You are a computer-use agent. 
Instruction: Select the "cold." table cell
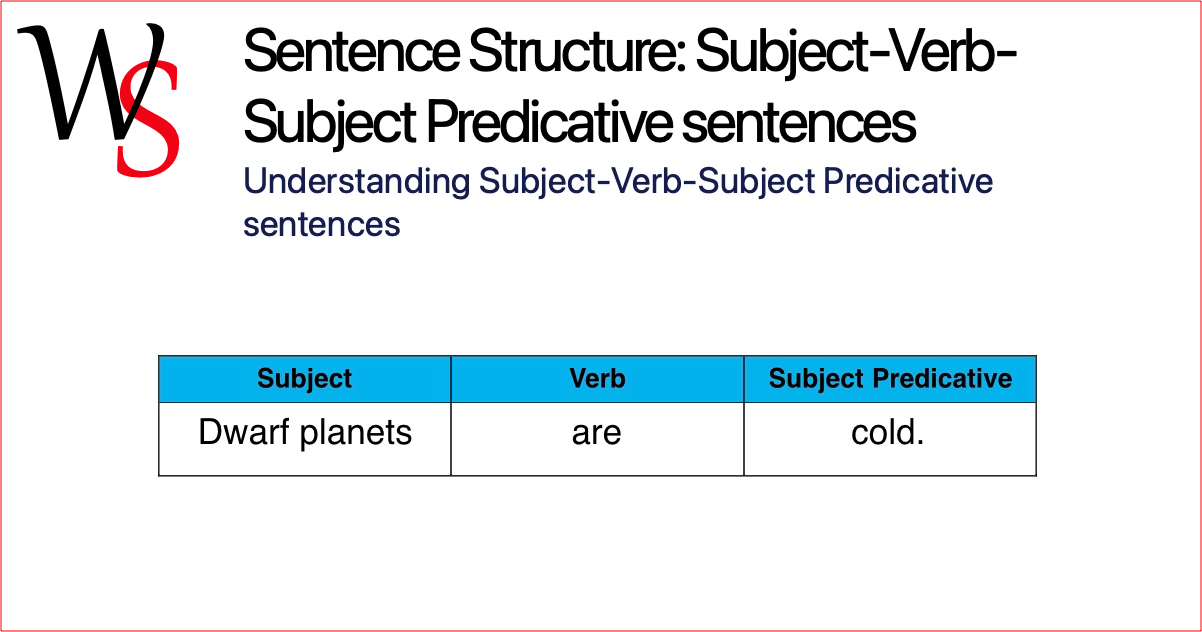(x=889, y=438)
